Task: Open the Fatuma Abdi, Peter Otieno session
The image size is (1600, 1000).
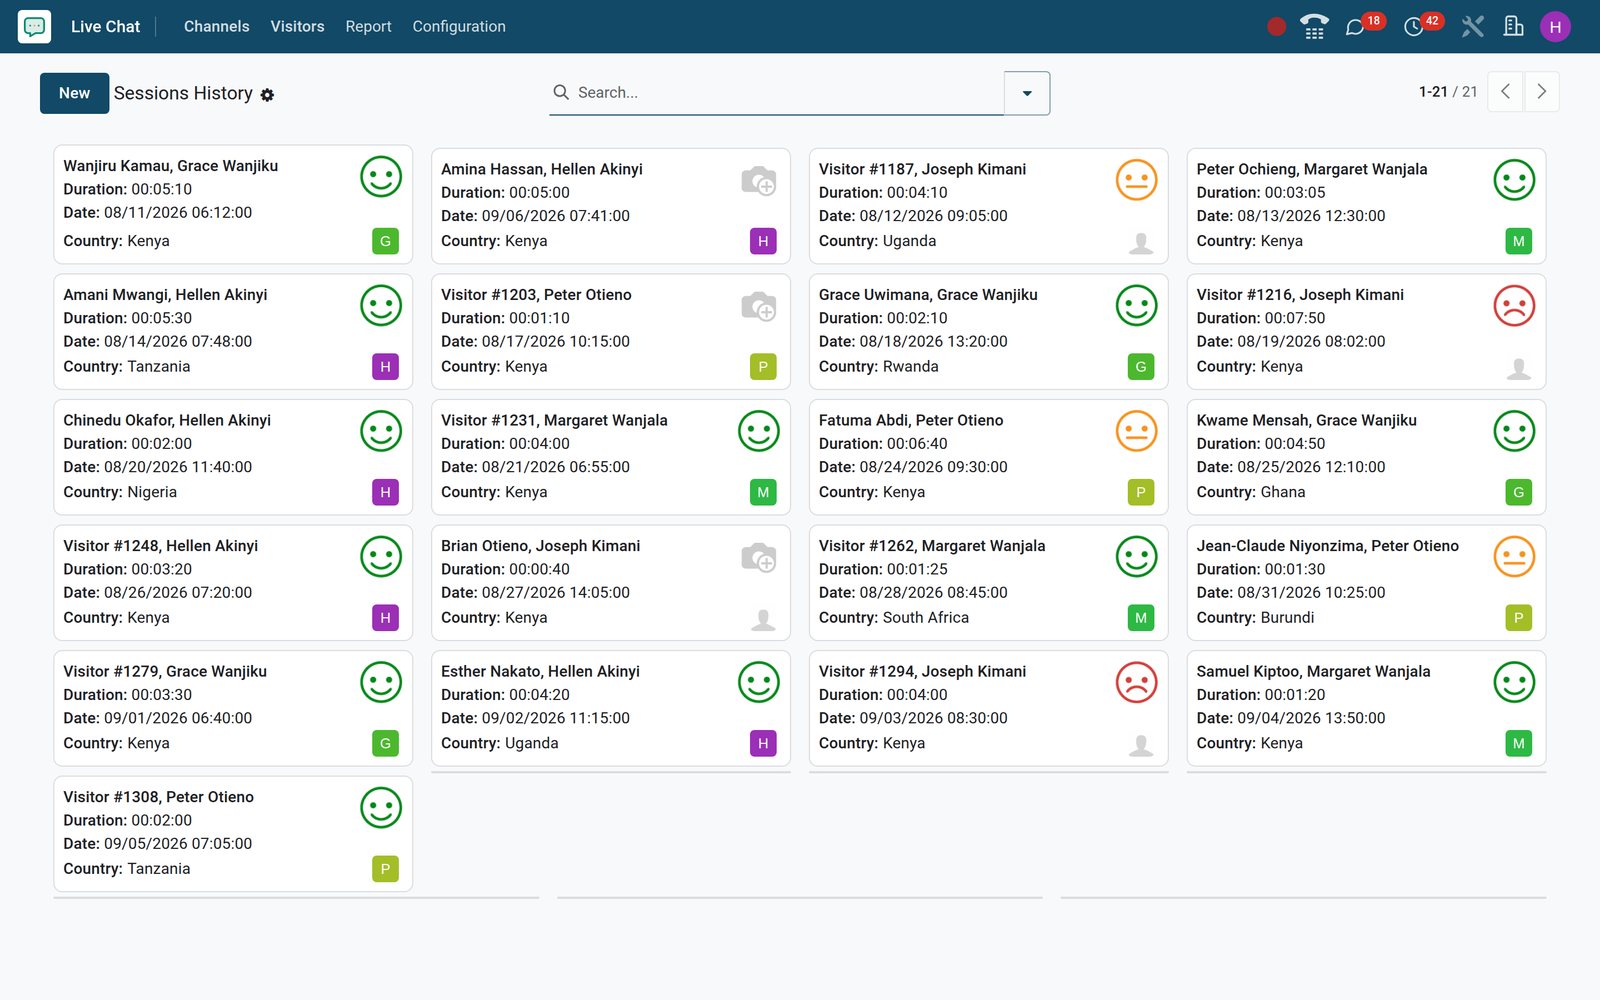Action: [x=988, y=457]
